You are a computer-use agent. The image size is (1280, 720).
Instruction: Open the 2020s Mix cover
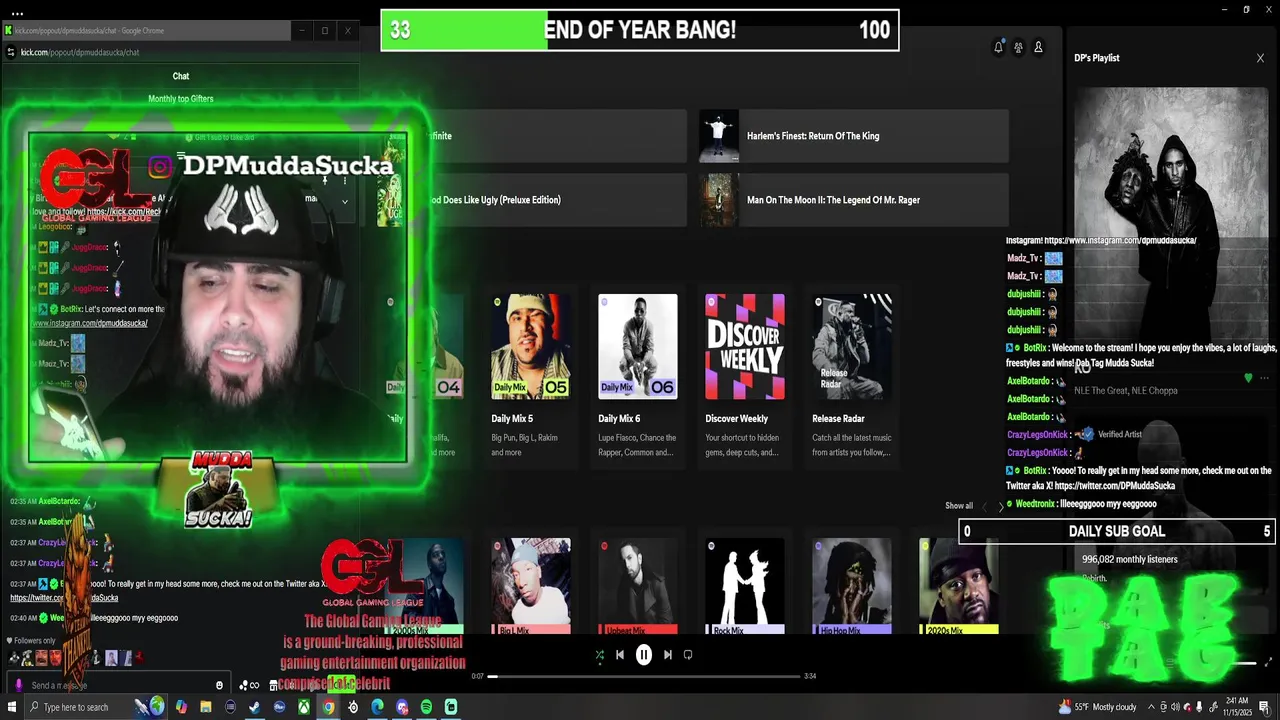(959, 586)
